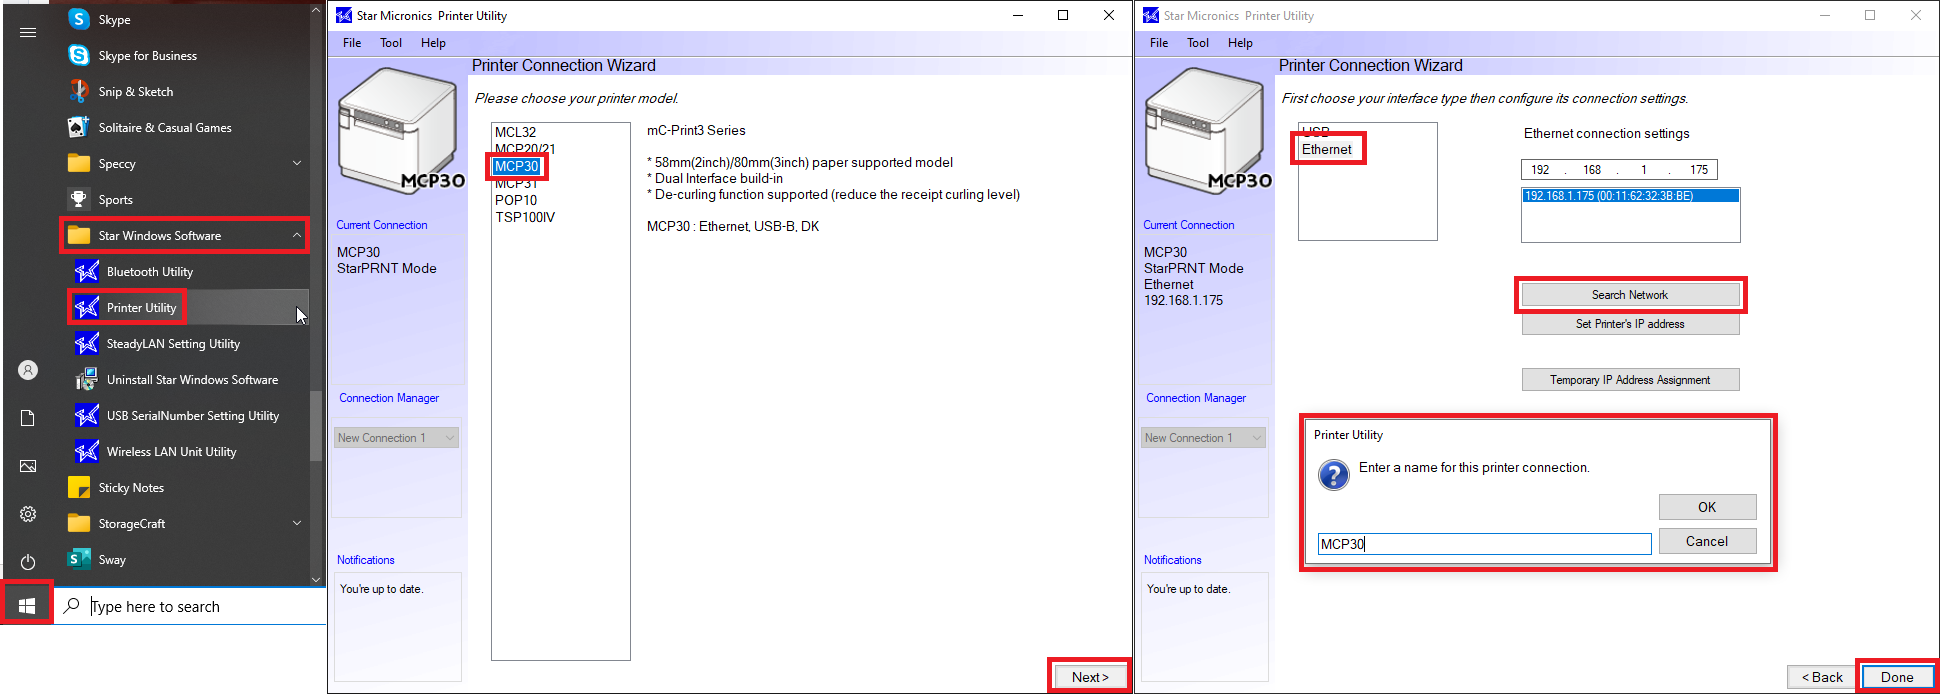The height and width of the screenshot is (696, 1942).
Task: Click the Type here to search box
Action: pos(190,606)
